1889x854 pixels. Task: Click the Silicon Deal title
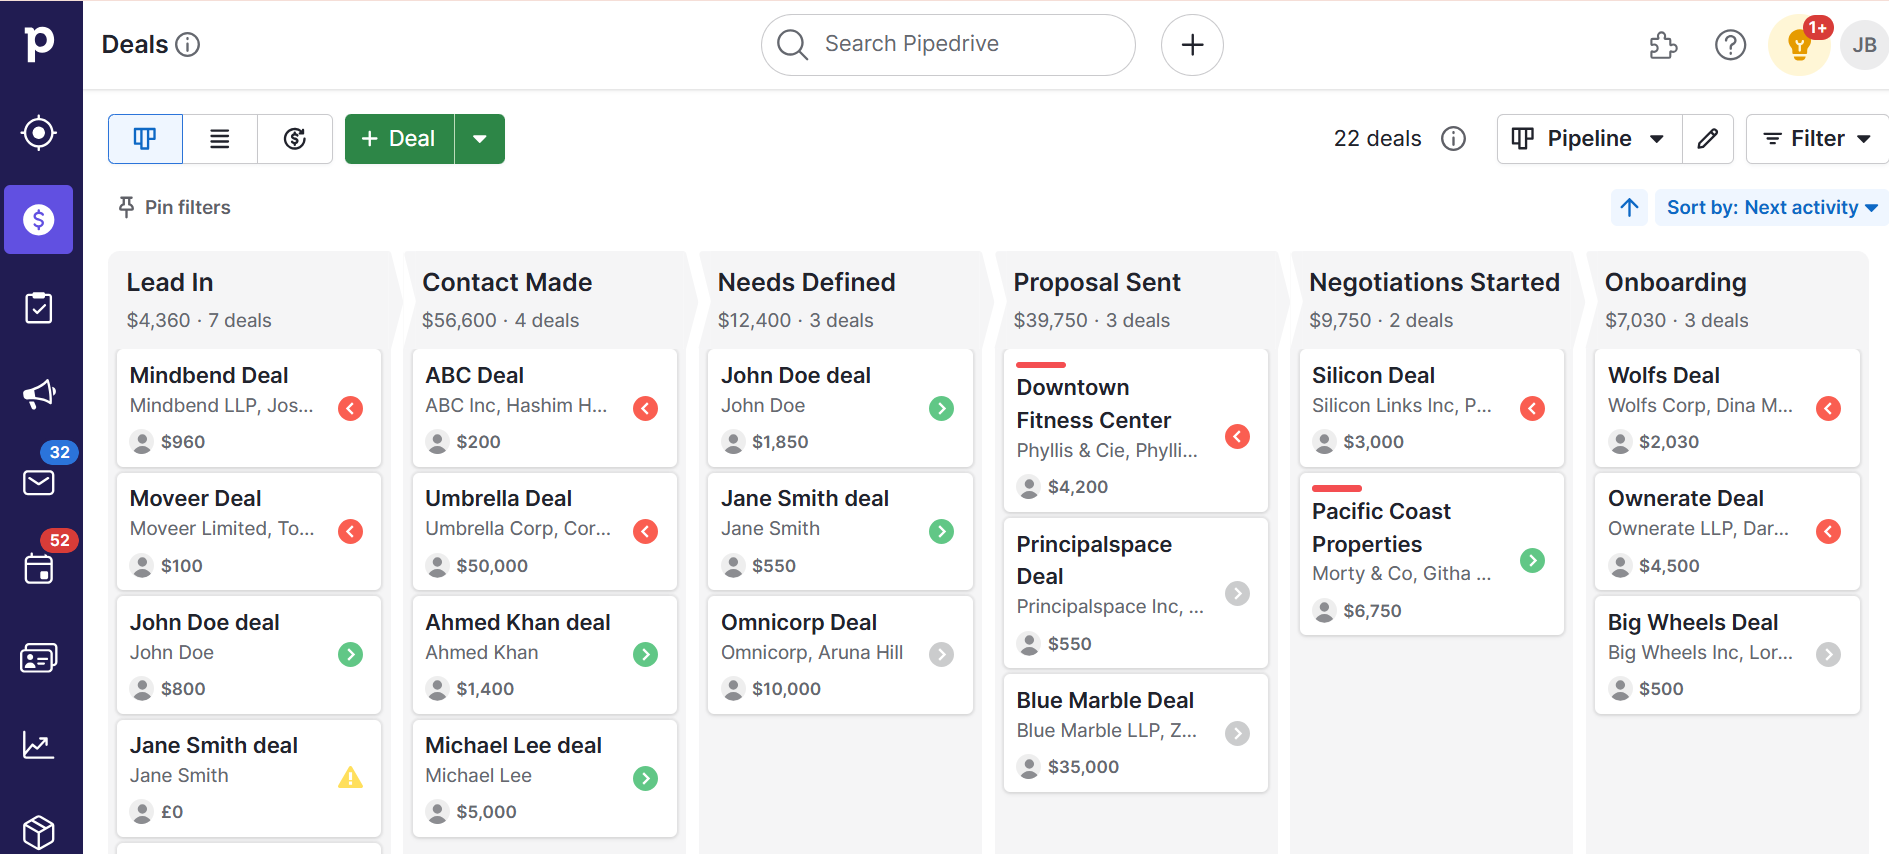[1373, 375]
